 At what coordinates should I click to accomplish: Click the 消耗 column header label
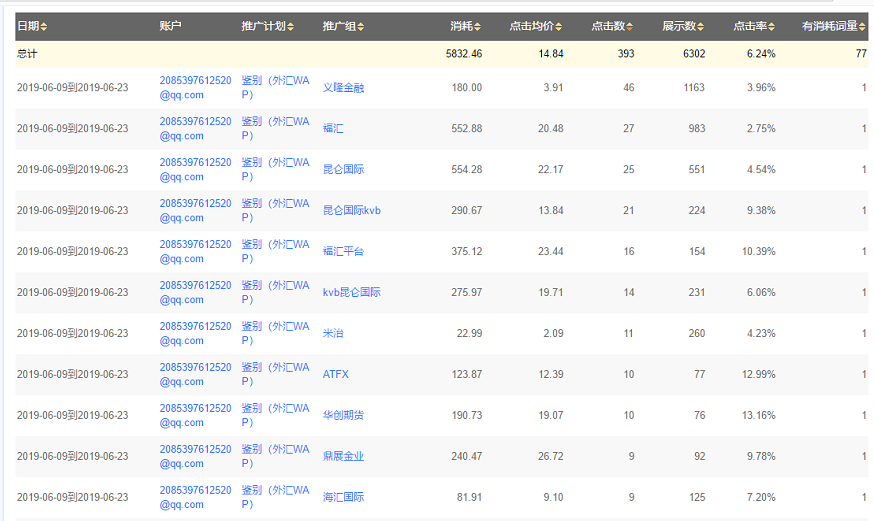pyautogui.click(x=462, y=26)
